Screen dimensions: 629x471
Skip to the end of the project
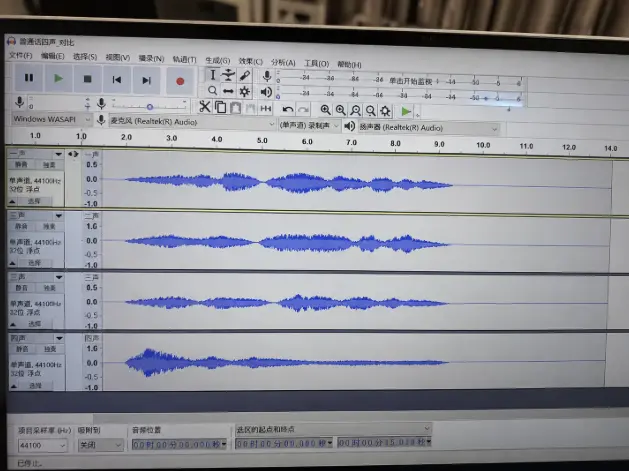[146, 81]
